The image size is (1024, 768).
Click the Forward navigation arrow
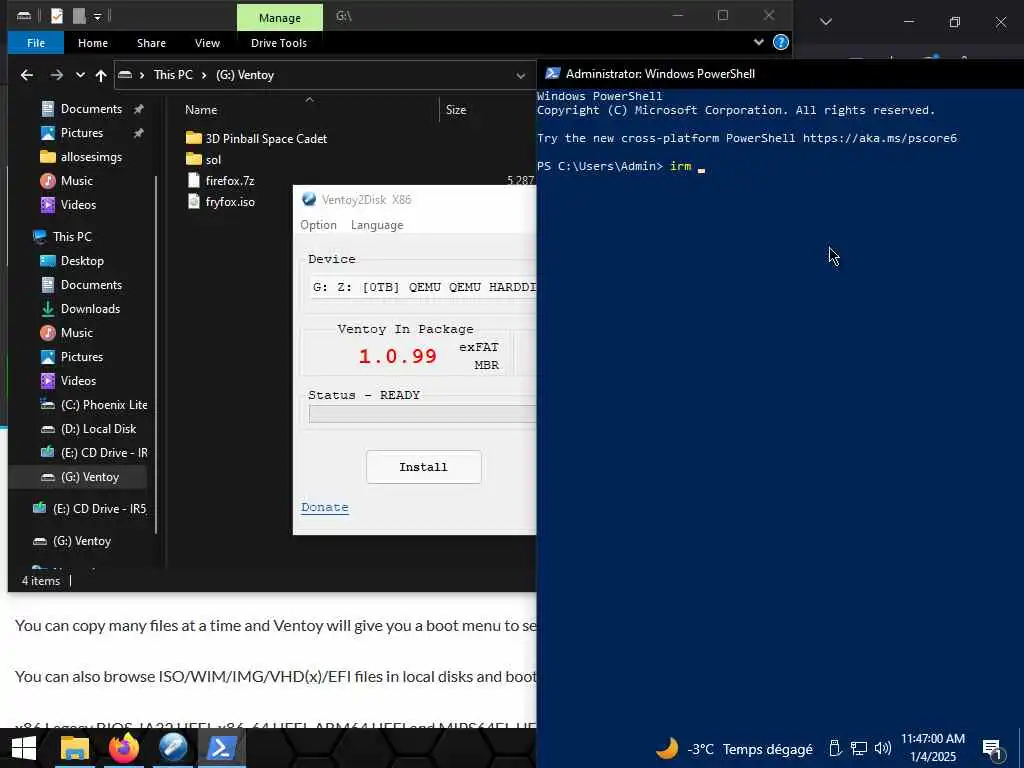pos(57,75)
